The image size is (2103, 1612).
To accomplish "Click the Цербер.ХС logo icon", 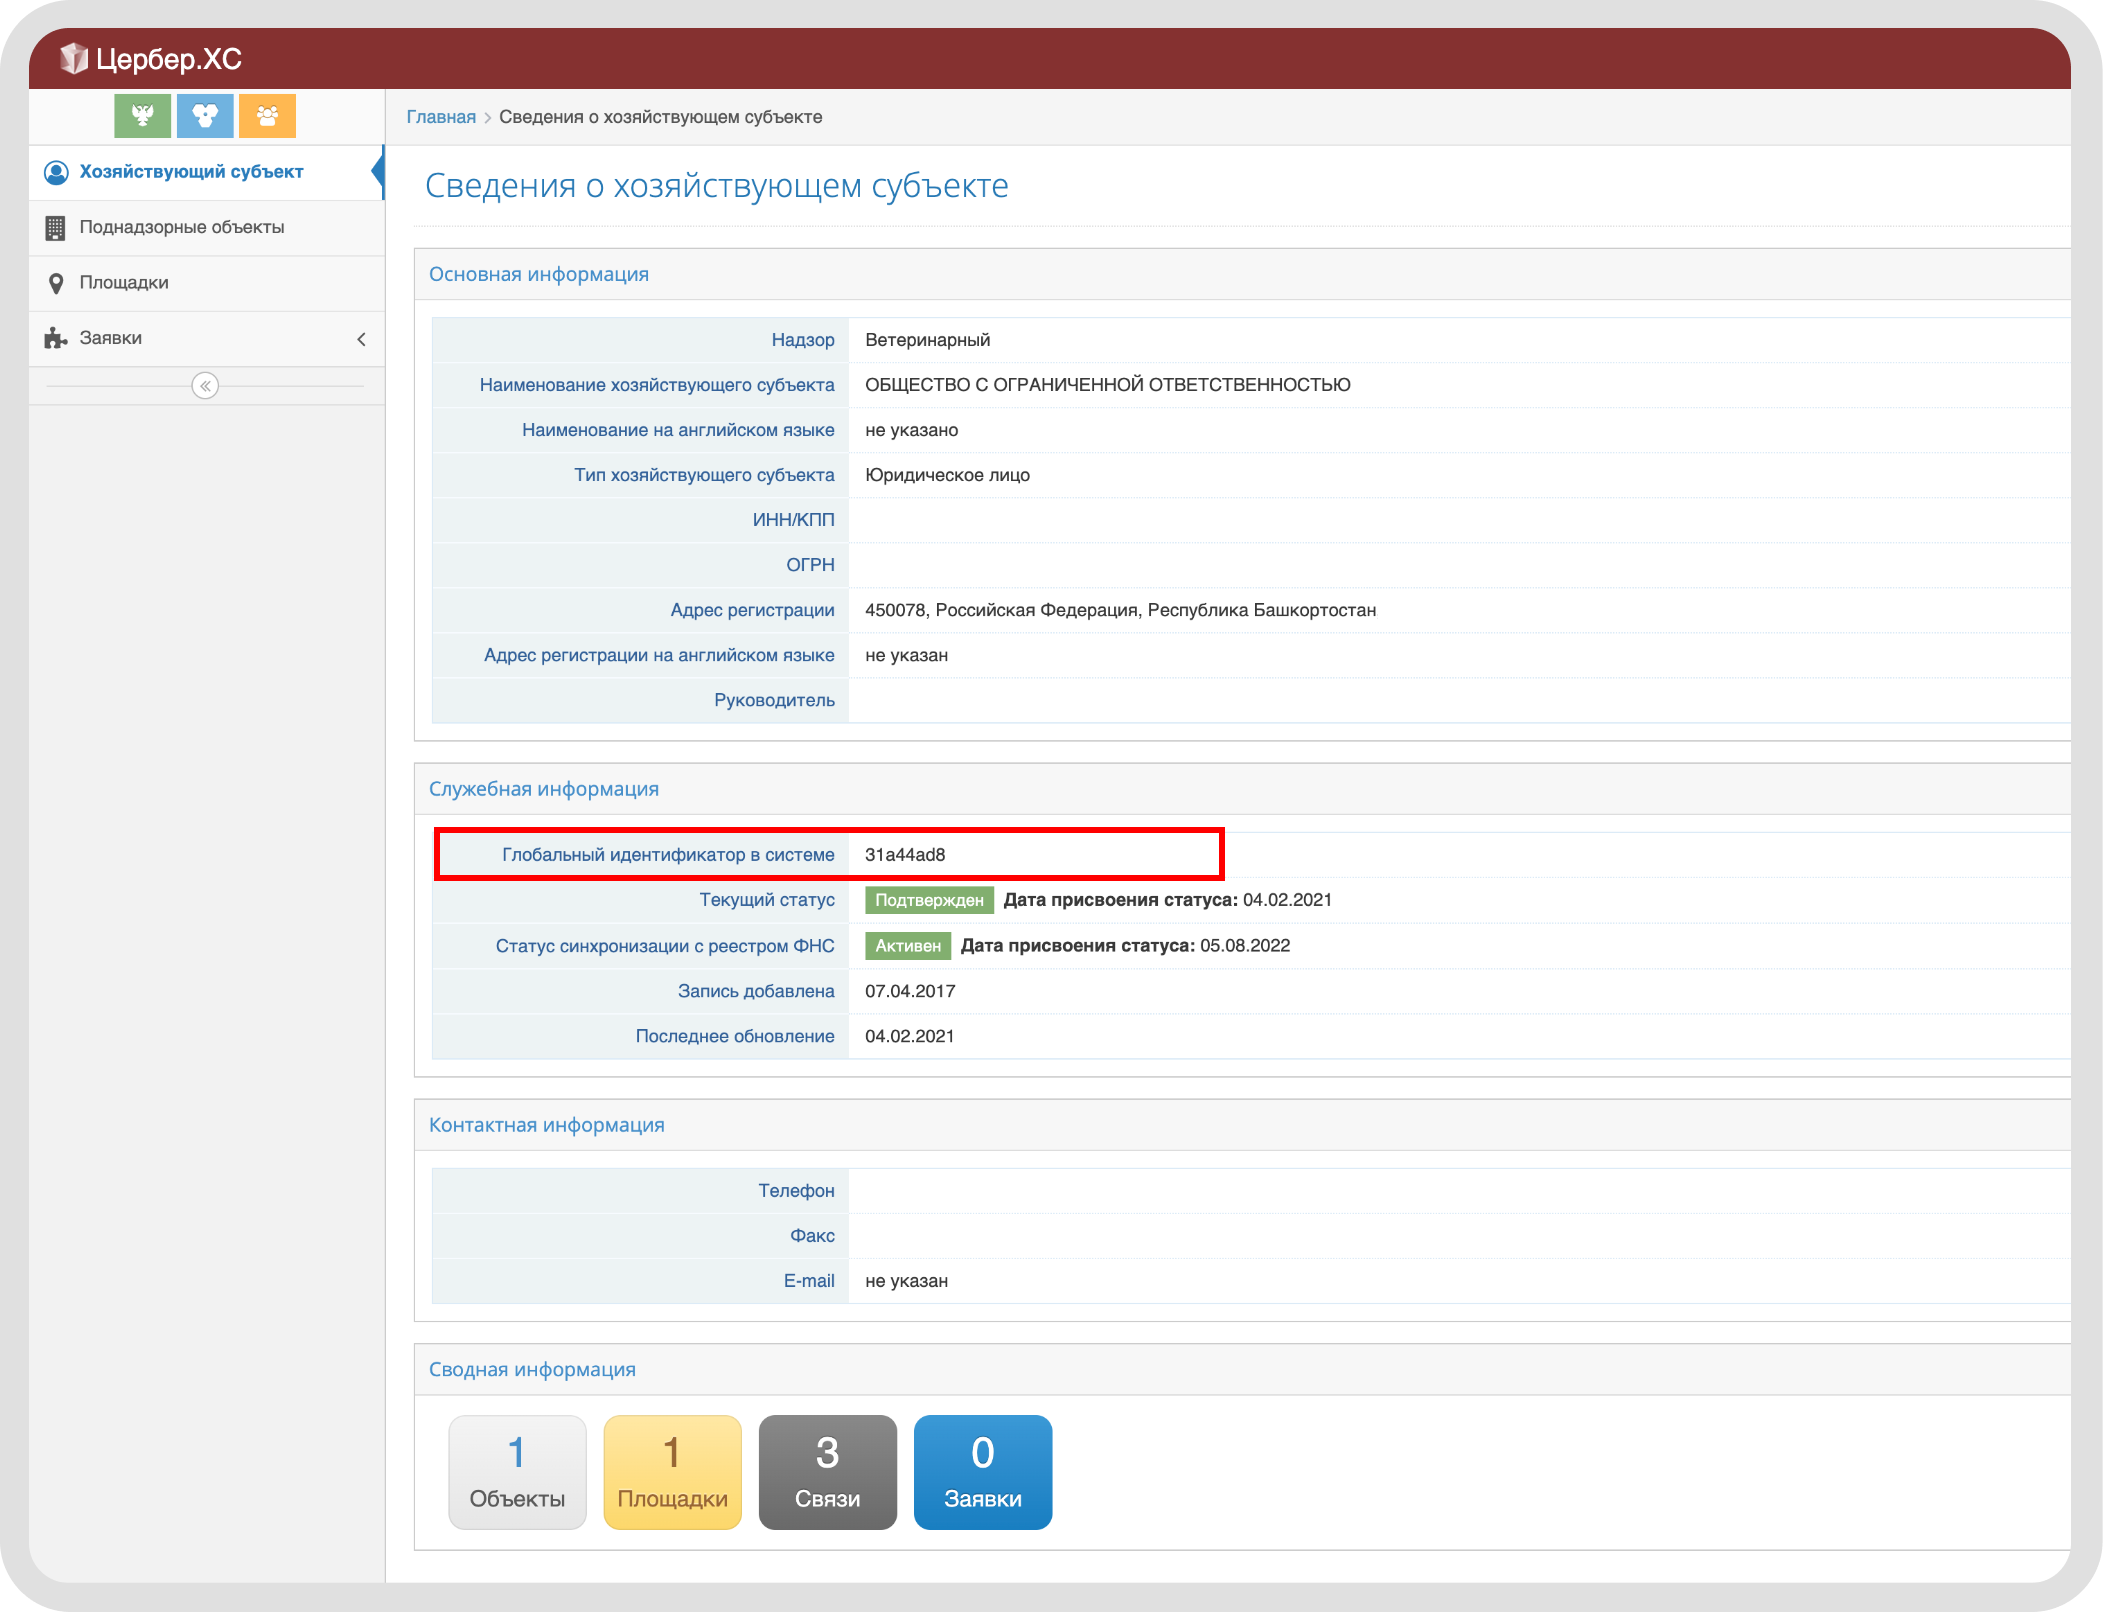I will tap(74, 59).
